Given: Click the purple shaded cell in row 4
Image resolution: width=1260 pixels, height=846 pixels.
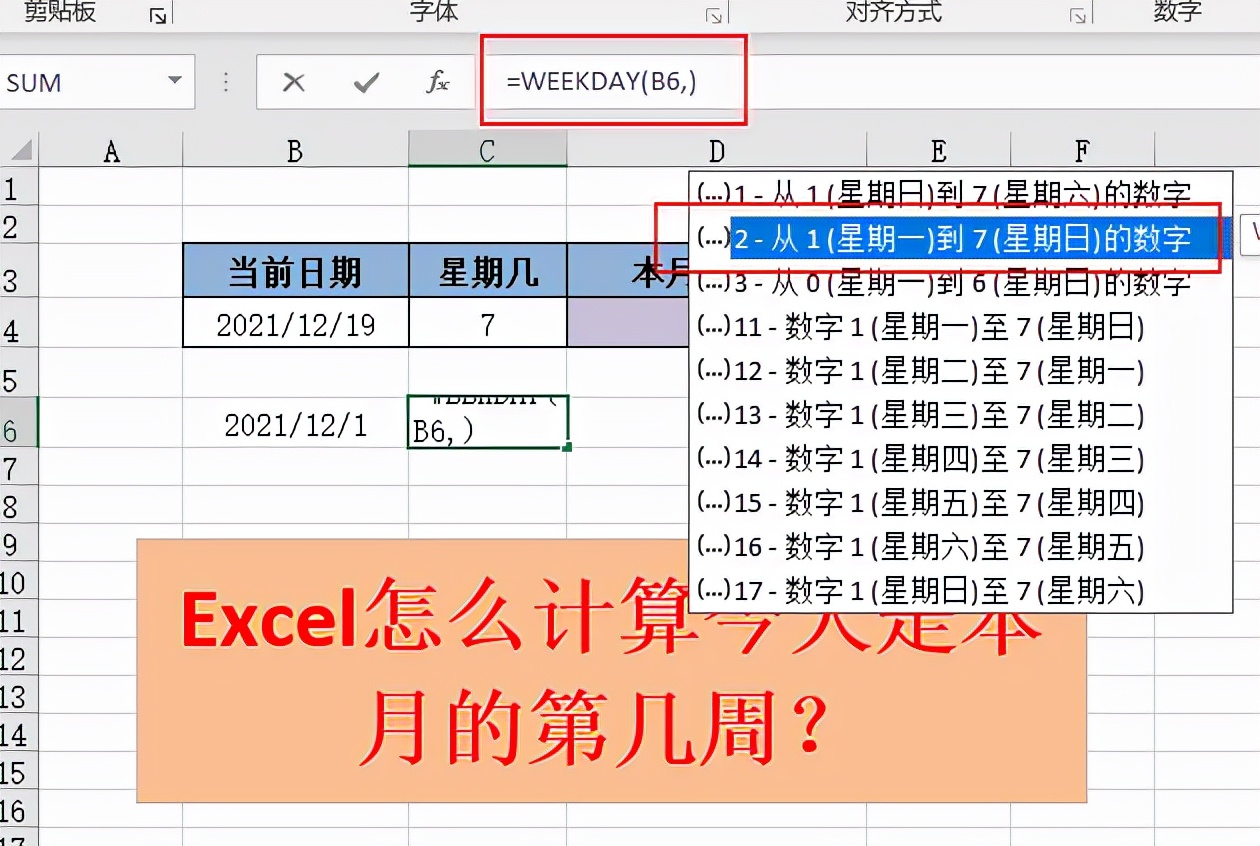Looking at the screenshot, I should [x=628, y=323].
